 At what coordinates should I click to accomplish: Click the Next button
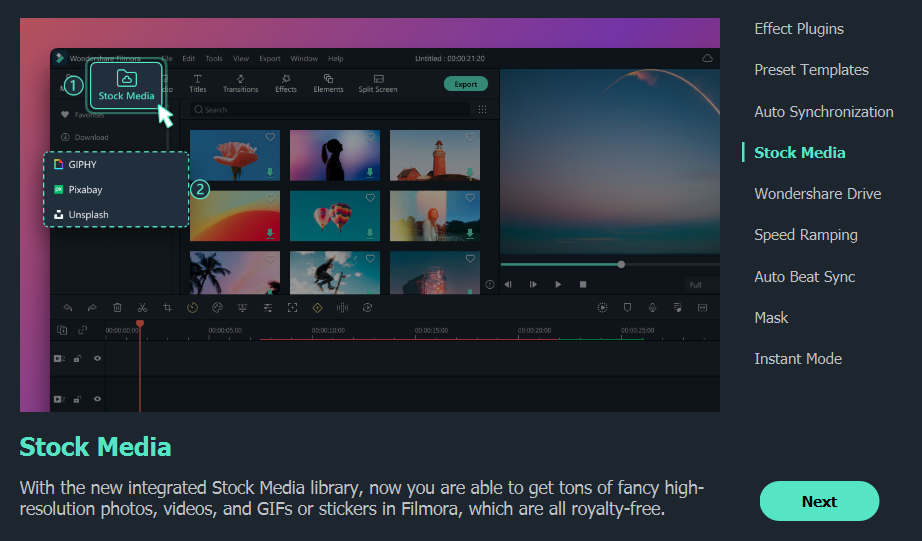[819, 501]
